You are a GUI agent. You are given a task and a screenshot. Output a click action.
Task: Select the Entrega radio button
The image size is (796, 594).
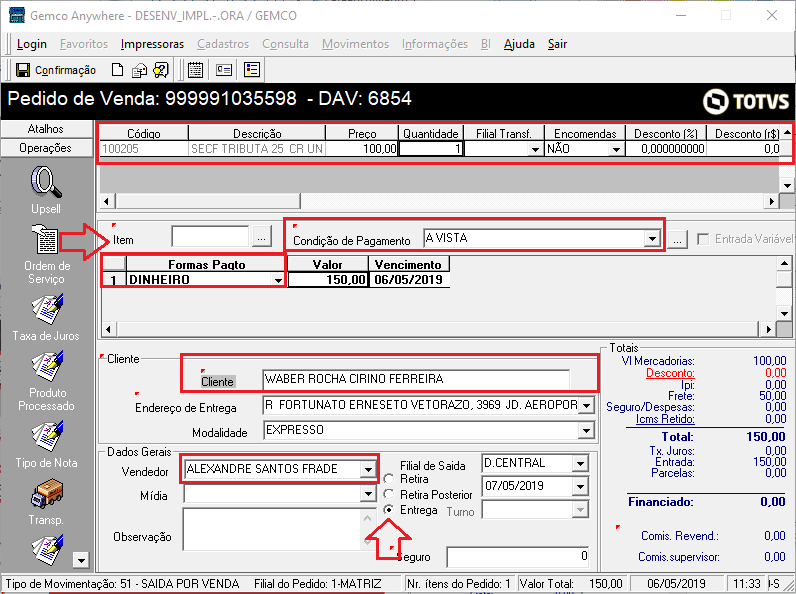(389, 510)
